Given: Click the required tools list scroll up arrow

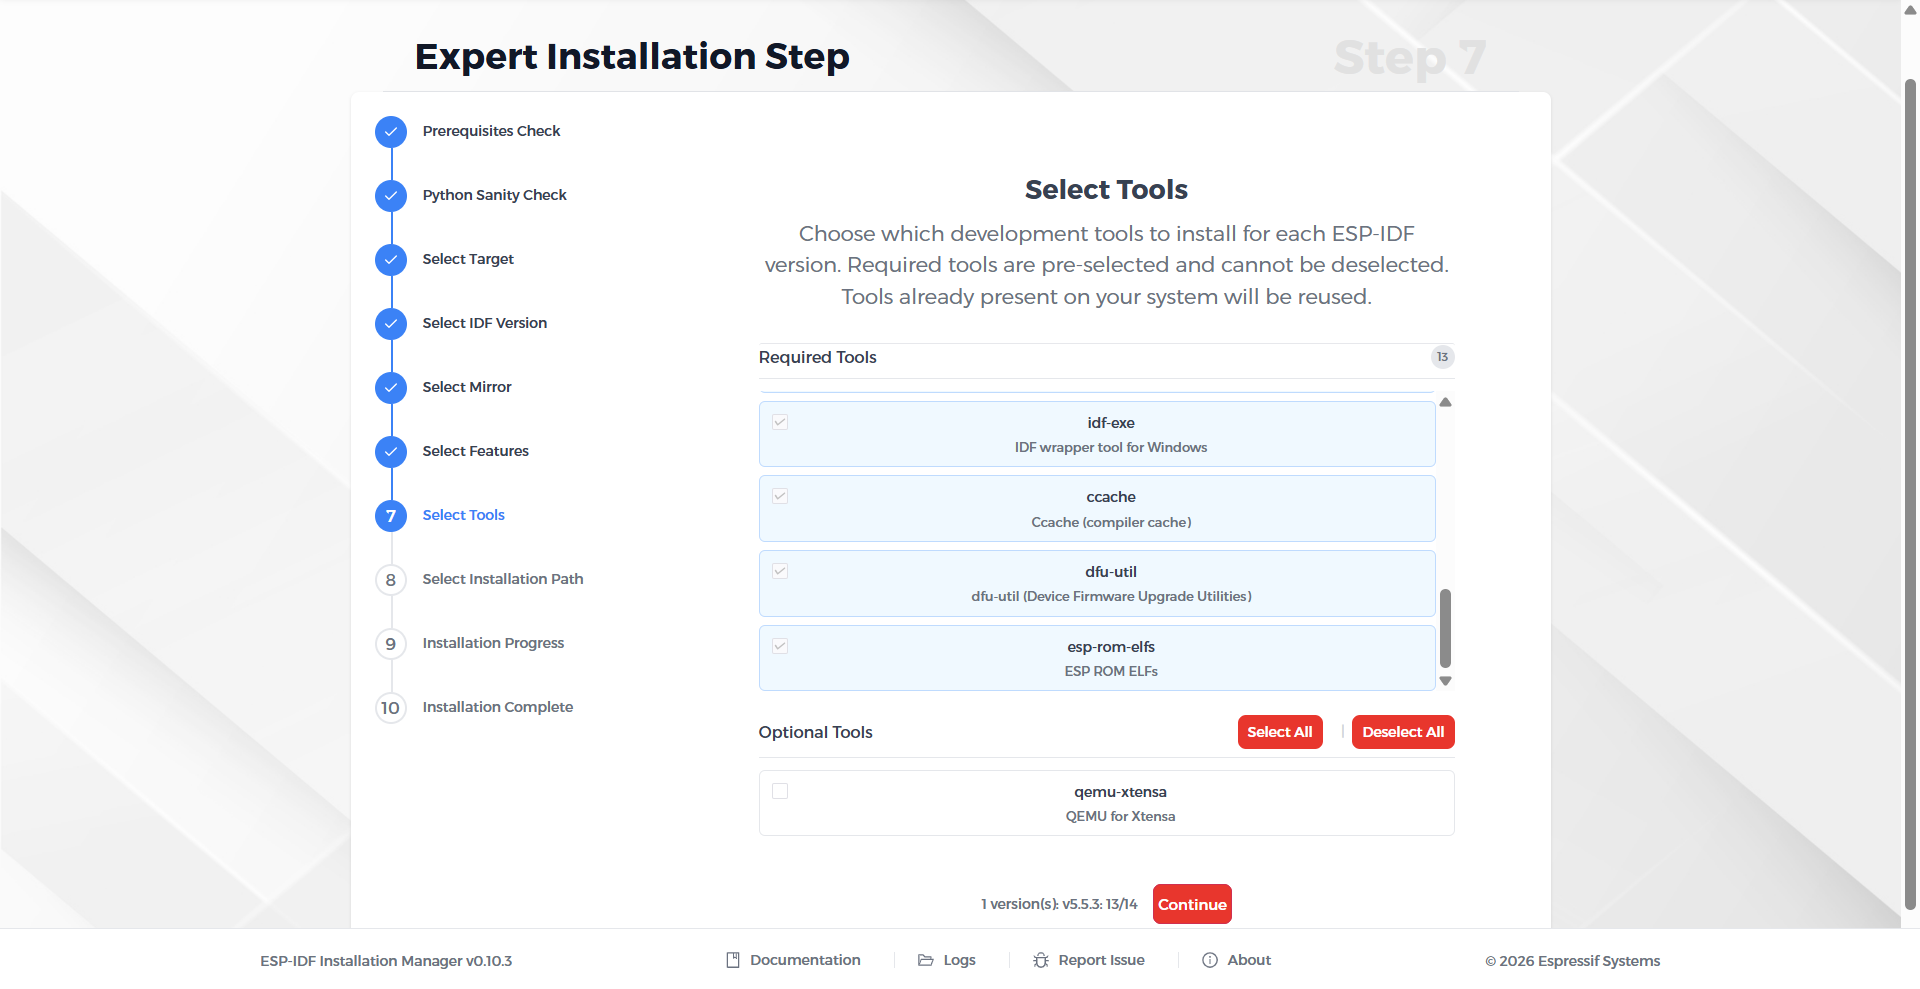Looking at the screenshot, I should (1445, 402).
